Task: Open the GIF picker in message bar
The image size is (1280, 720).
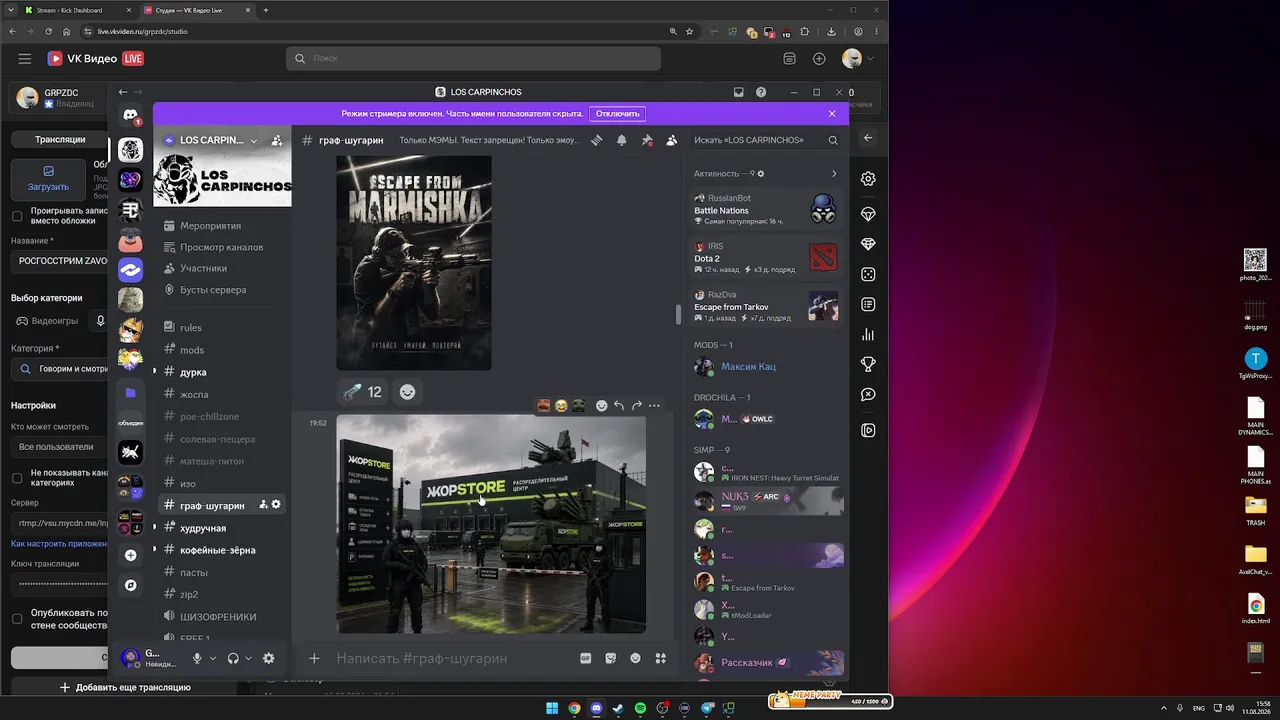Action: (x=585, y=658)
